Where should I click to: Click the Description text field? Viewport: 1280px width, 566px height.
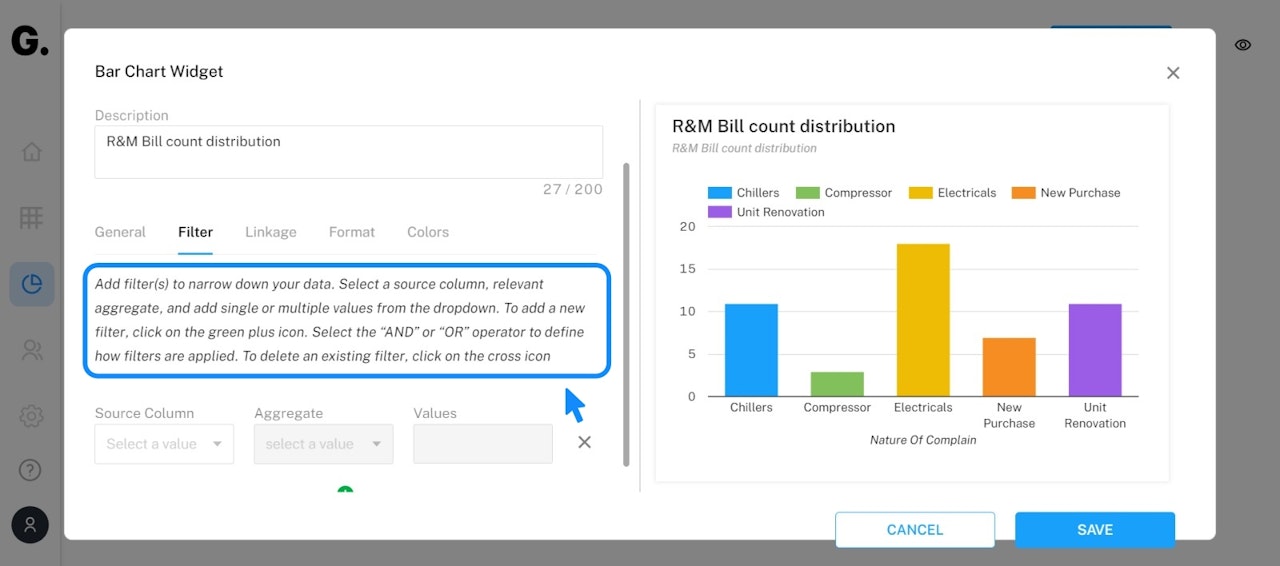(x=348, y=152)
